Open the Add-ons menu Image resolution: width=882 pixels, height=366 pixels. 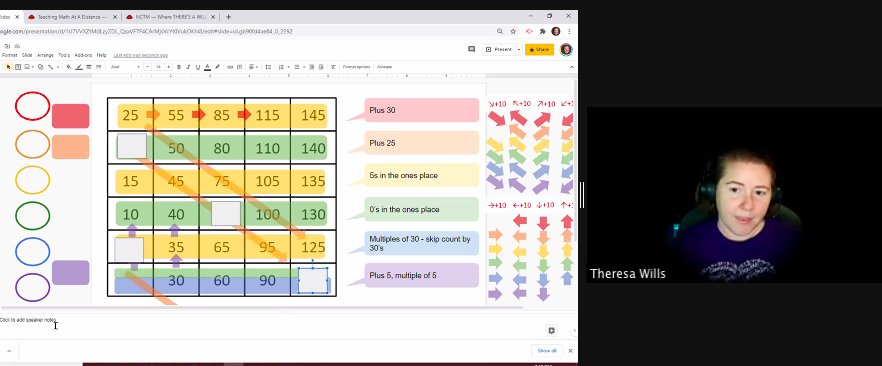83,55
